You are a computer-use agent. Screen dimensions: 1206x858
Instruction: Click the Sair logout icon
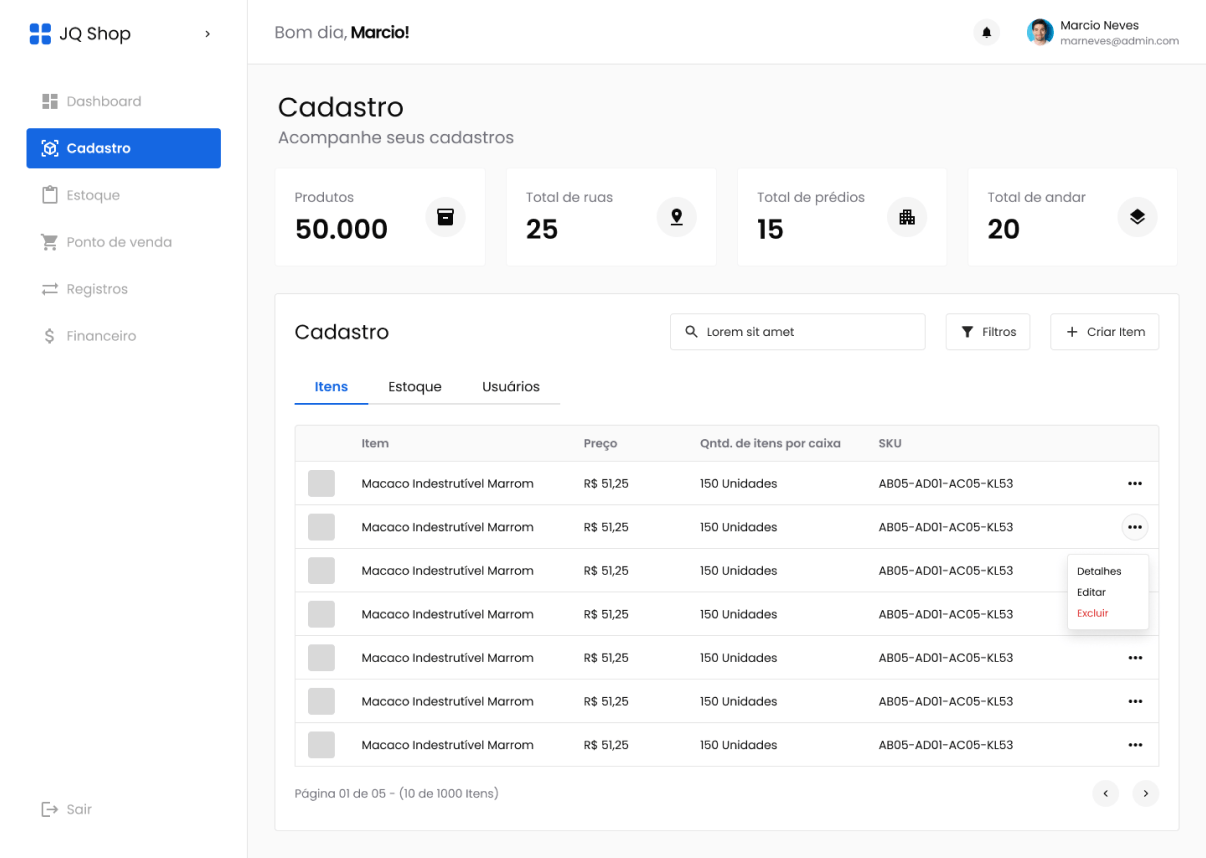[x=49, y=809]
